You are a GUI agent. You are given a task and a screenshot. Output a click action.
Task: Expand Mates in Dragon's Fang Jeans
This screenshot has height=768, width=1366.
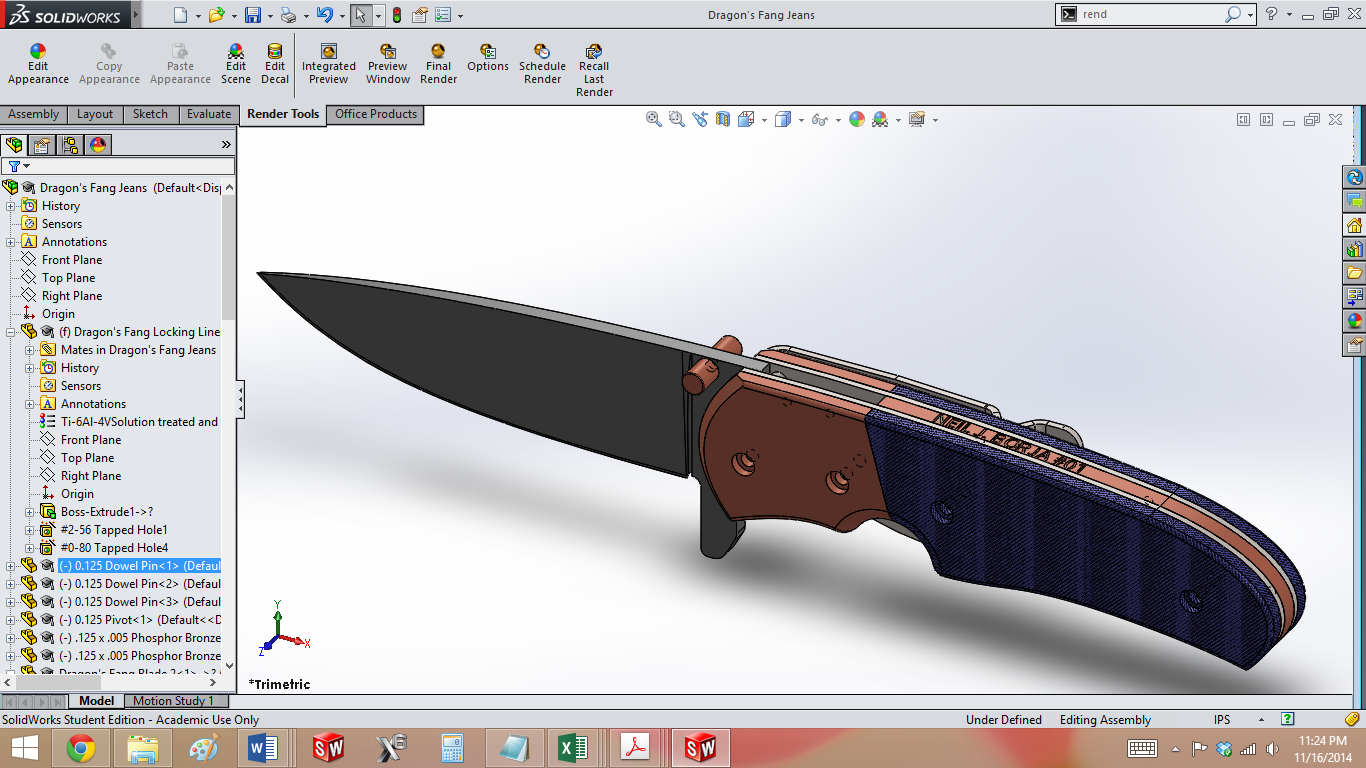30,350
